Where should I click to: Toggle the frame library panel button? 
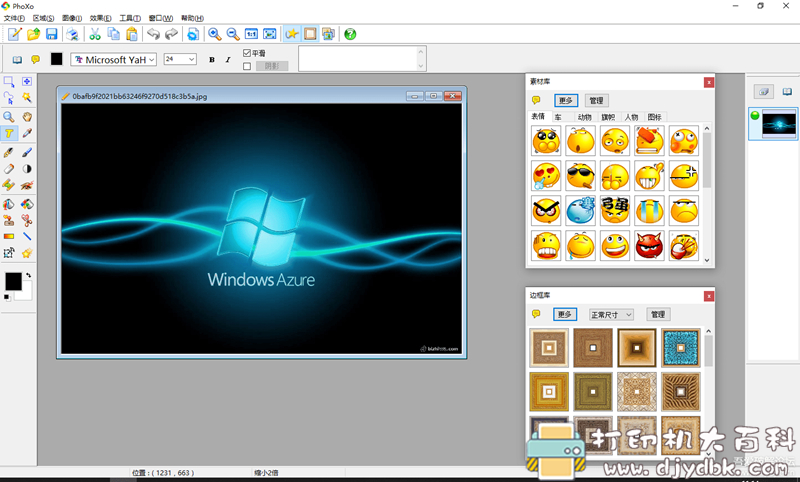pyautogui.click(x=310, y=34)
